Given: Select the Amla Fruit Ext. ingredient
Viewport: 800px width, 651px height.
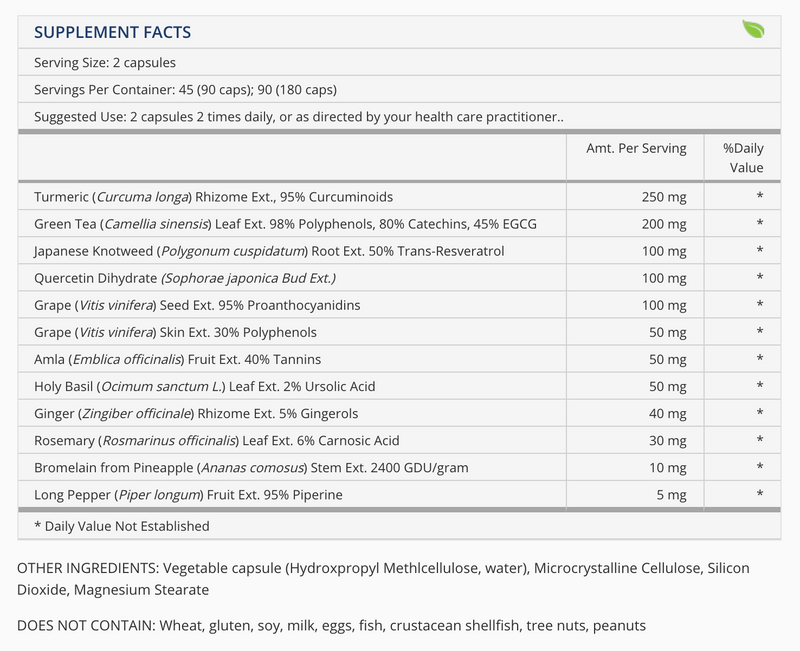Looking at the screenshot, I should pos(177,359).
